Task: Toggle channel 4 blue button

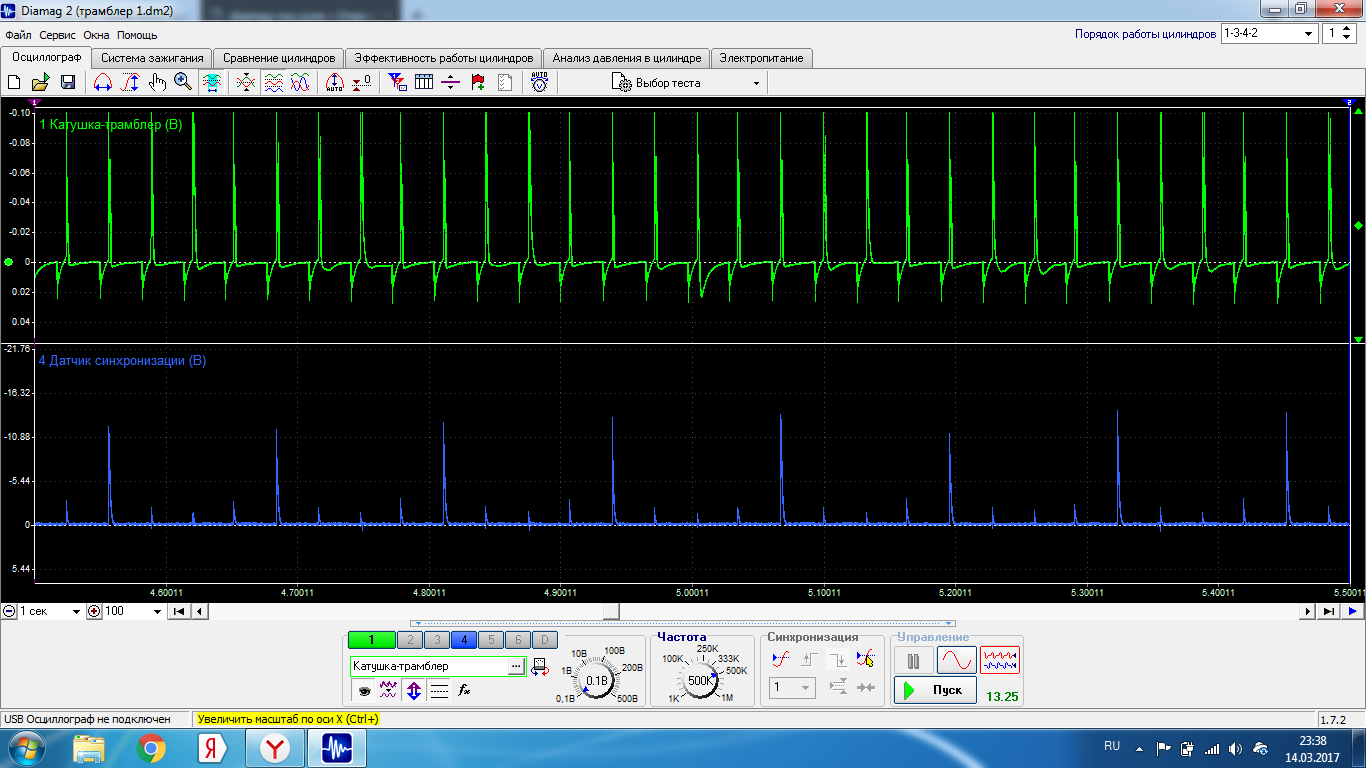Action: pyautogui.click(x=464, y=640)
